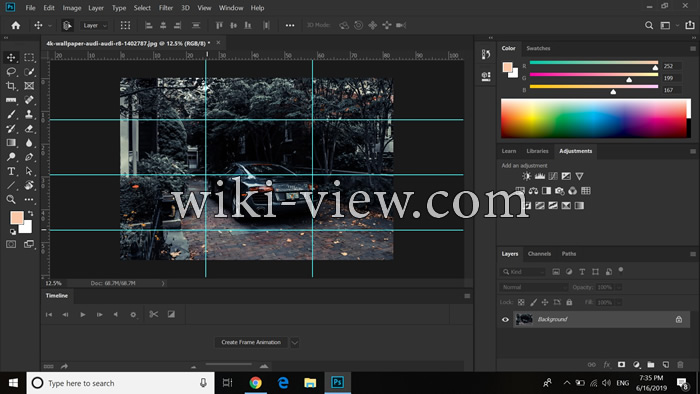Select the Ruler measurement tool
Viewport: 700px width, 394px height.
(11, 100)
